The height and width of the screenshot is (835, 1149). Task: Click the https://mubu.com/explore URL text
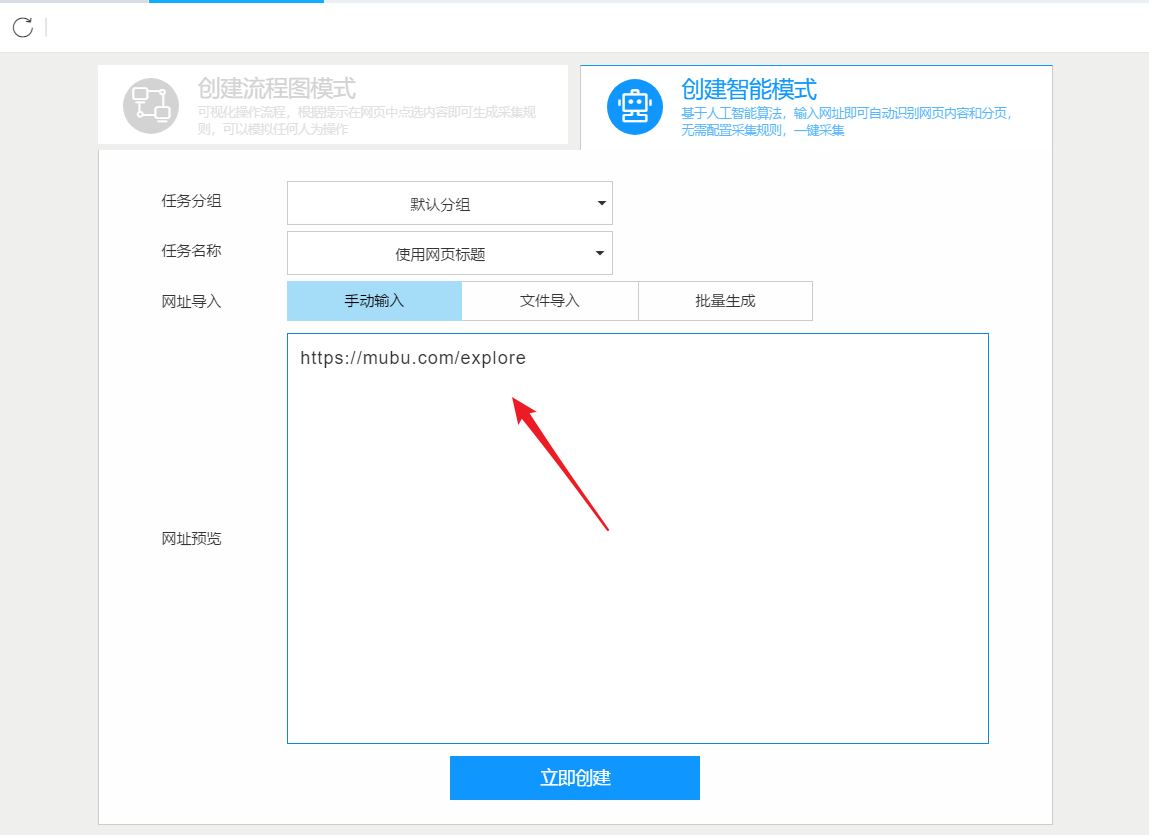point(413,358)
